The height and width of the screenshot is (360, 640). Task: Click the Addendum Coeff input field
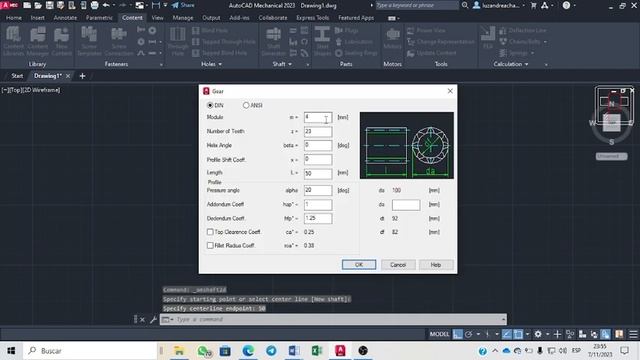pyautogui.click(x=318, y=204)
